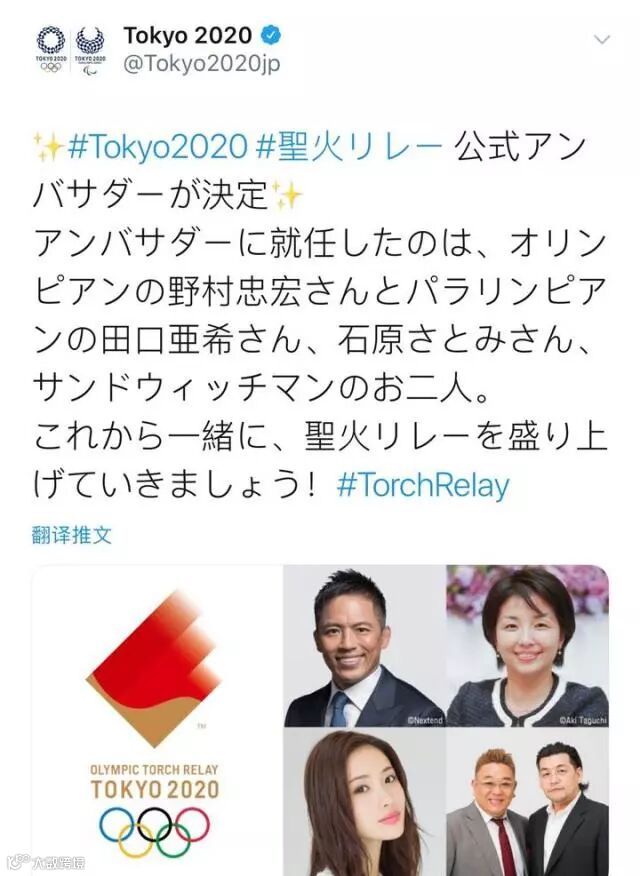Click the Olympic rings in the logo

(x=155, y=831)
